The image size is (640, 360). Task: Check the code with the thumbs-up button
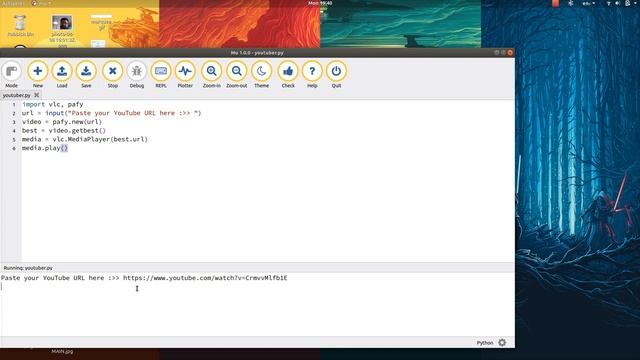coord(288,74)
